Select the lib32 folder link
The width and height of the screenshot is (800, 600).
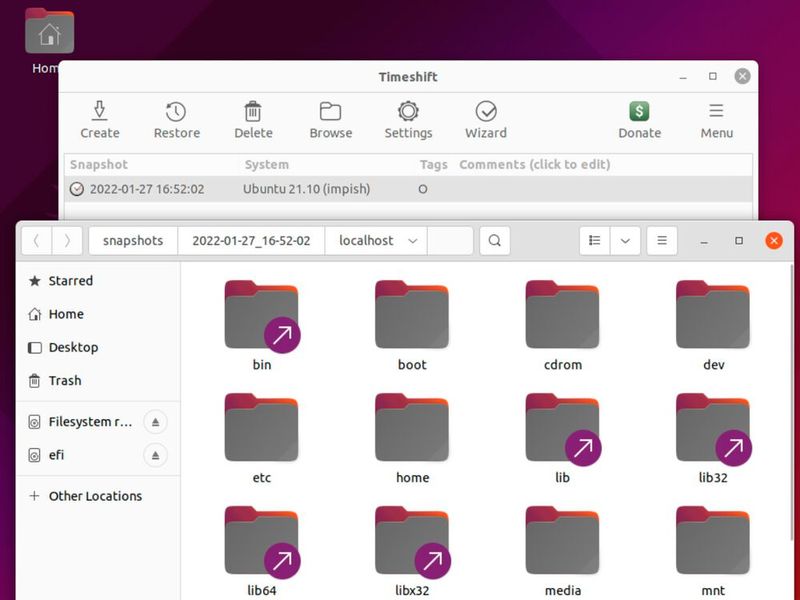coord(713,439)
